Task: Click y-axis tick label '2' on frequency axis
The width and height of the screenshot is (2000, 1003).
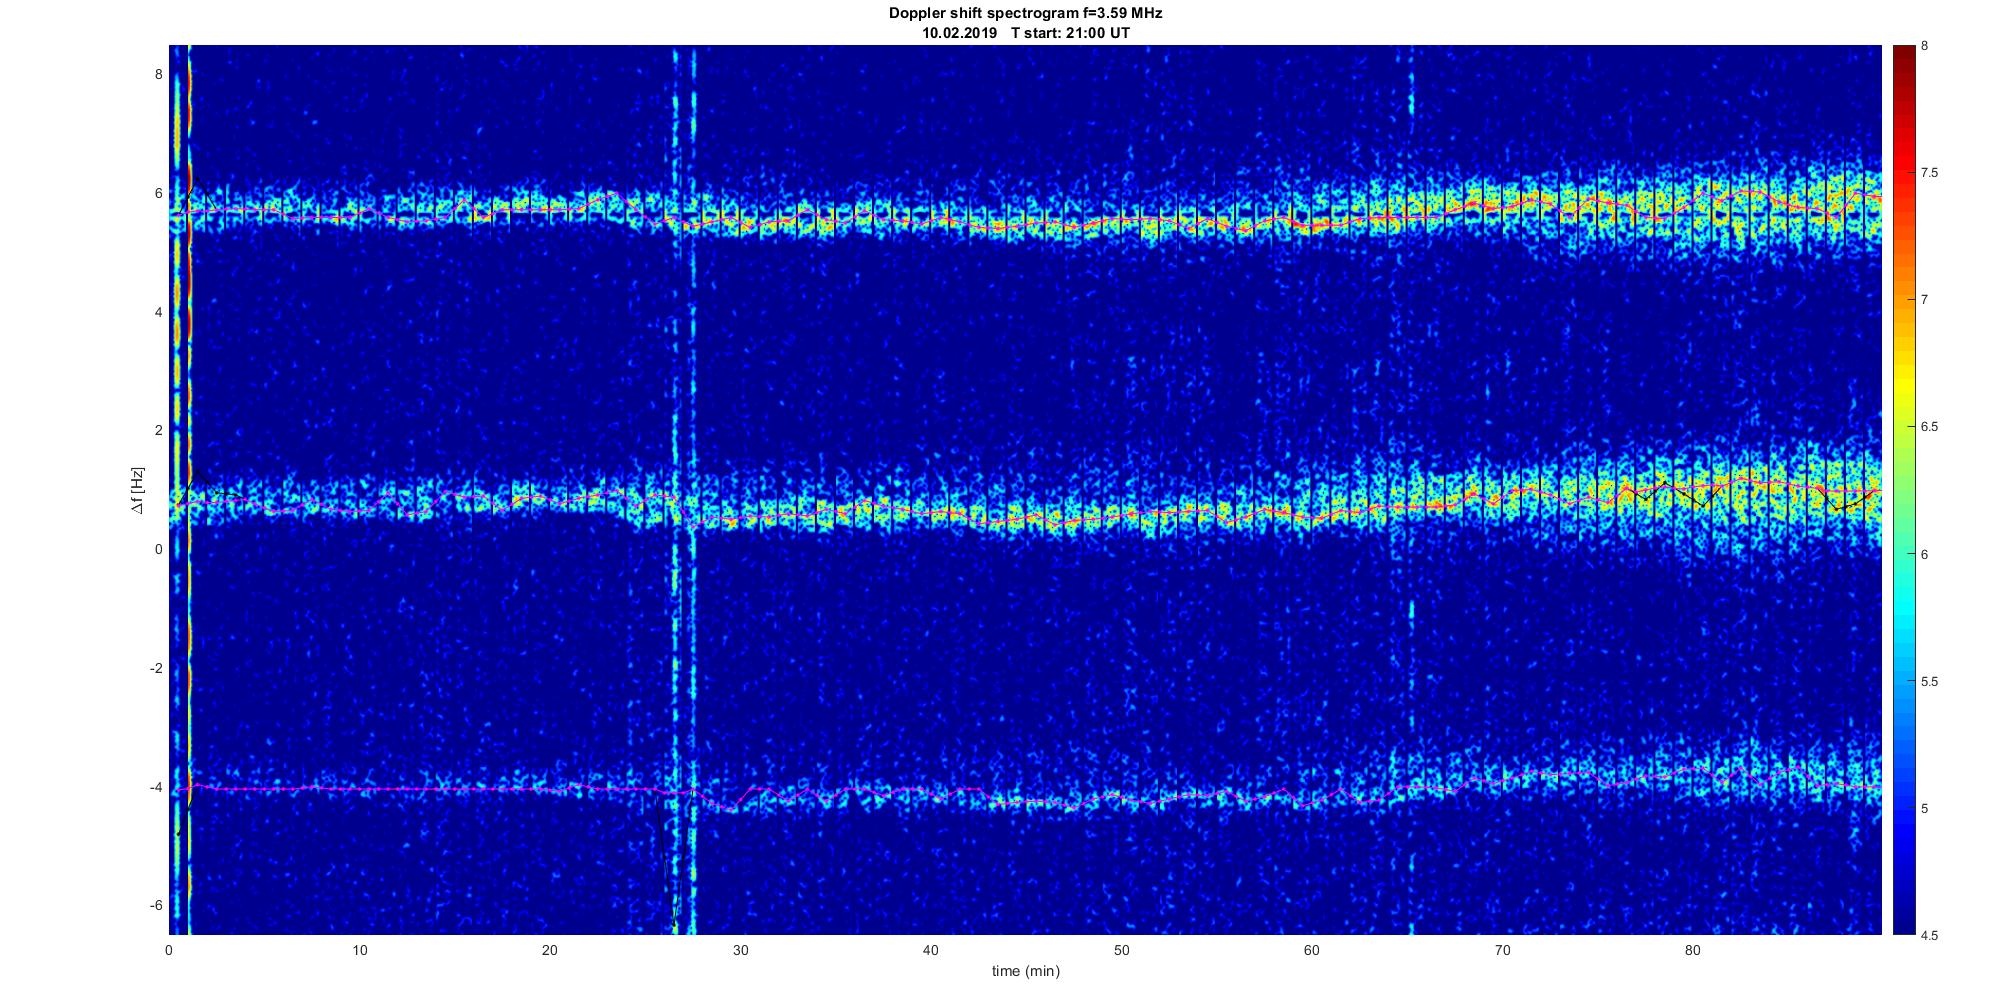Action: tap(158, 430)
